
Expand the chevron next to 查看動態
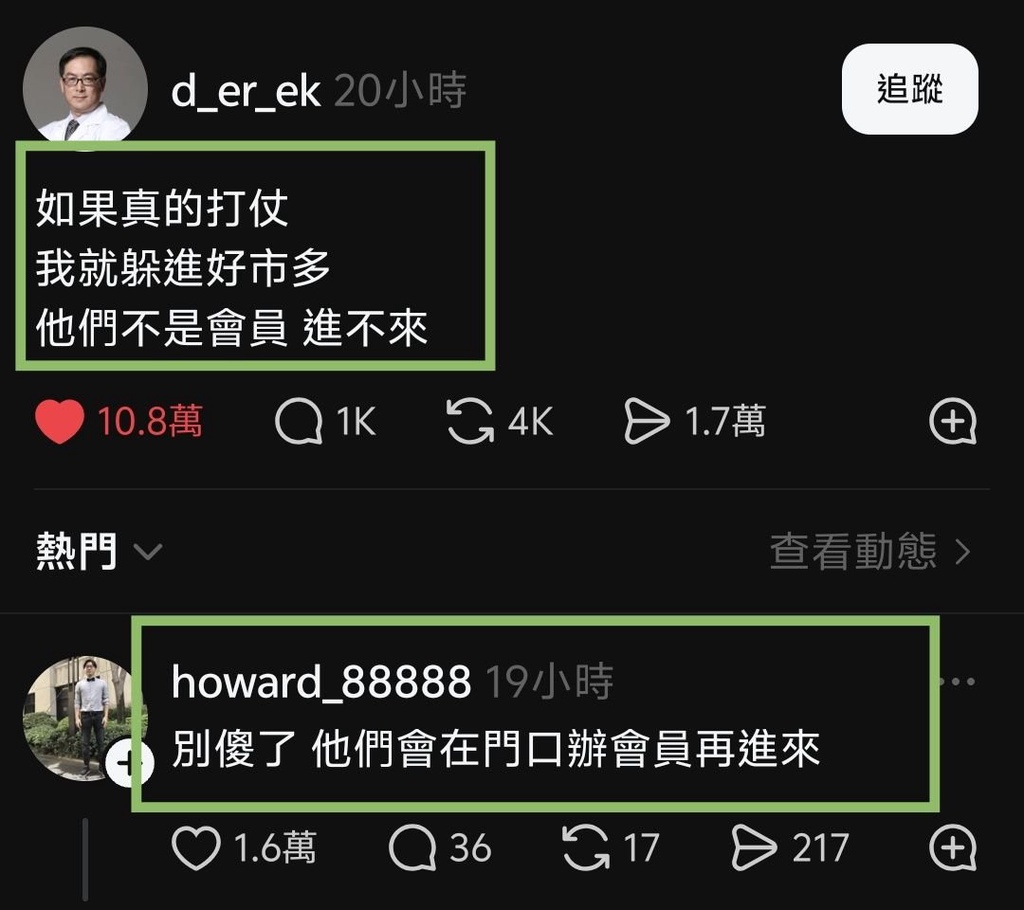click(963, 552)
